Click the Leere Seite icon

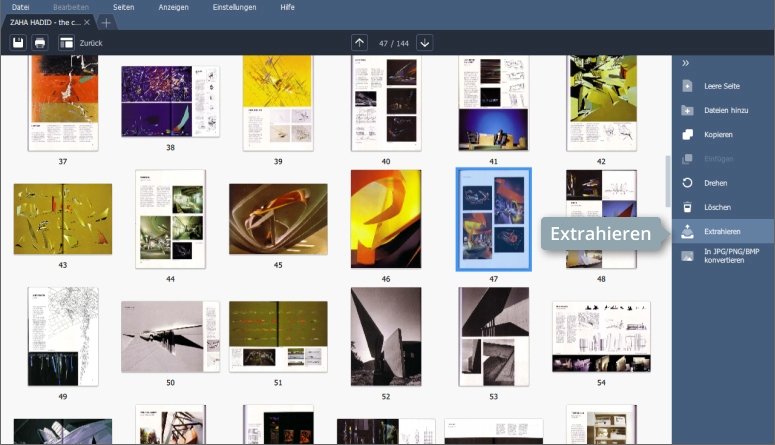[687, 86]
